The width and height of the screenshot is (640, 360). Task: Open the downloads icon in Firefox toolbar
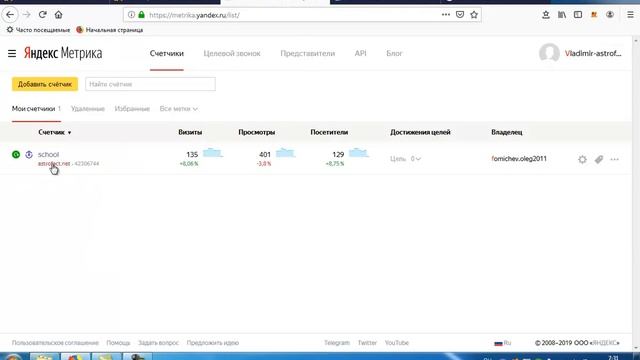tap(546, 15)
